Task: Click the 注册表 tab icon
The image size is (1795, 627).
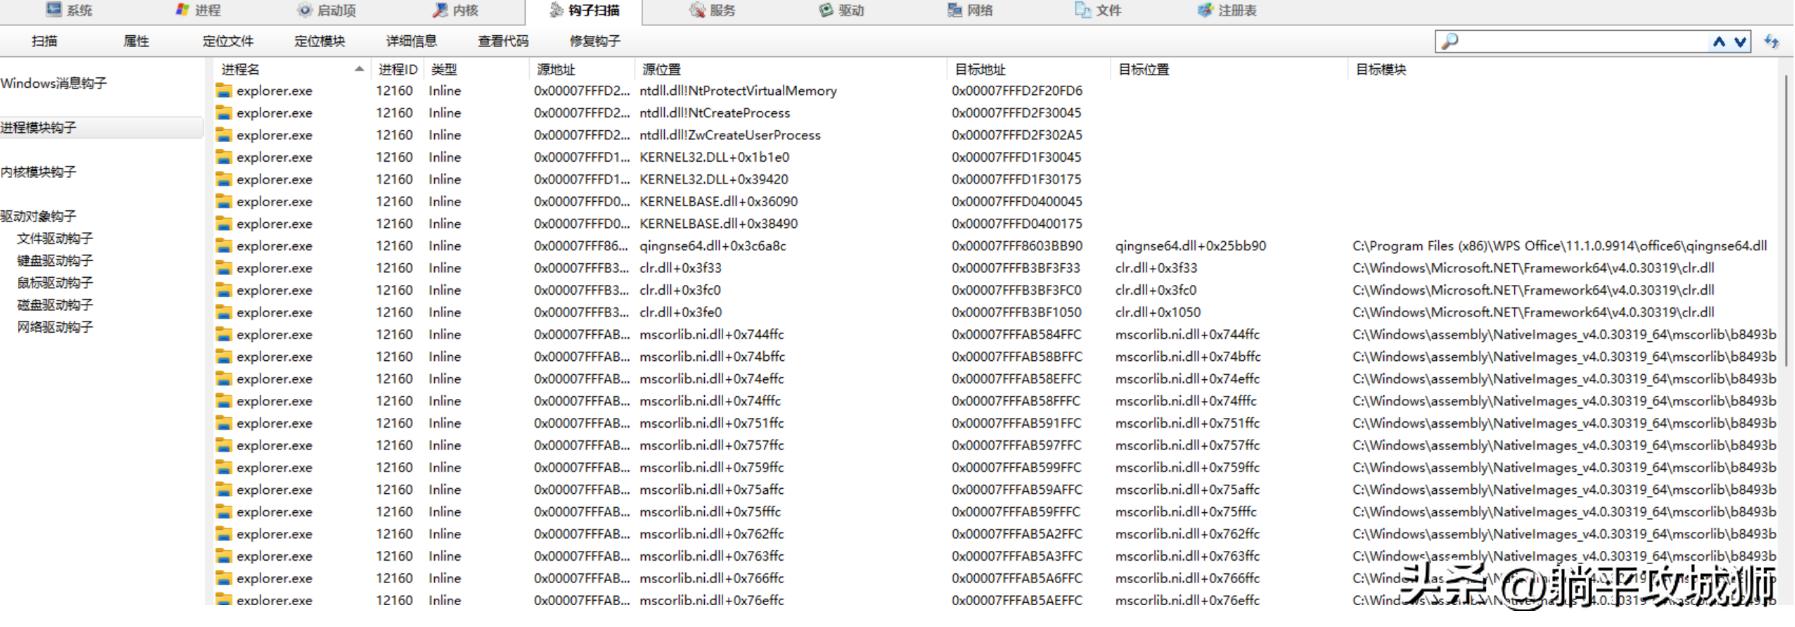Action: 1205,10
